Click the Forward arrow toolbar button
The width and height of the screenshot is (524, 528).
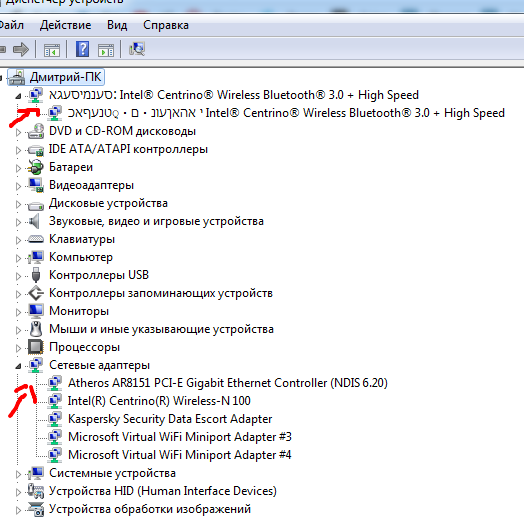(21, 50)
